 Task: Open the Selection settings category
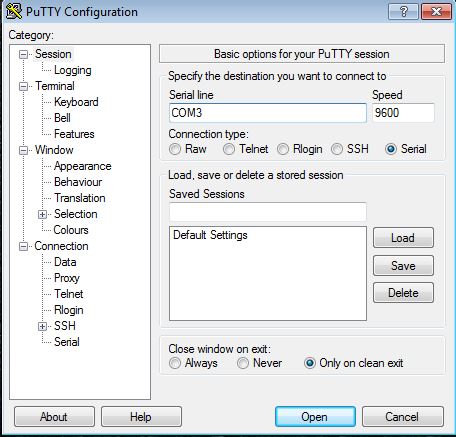[x=76, y=214]
